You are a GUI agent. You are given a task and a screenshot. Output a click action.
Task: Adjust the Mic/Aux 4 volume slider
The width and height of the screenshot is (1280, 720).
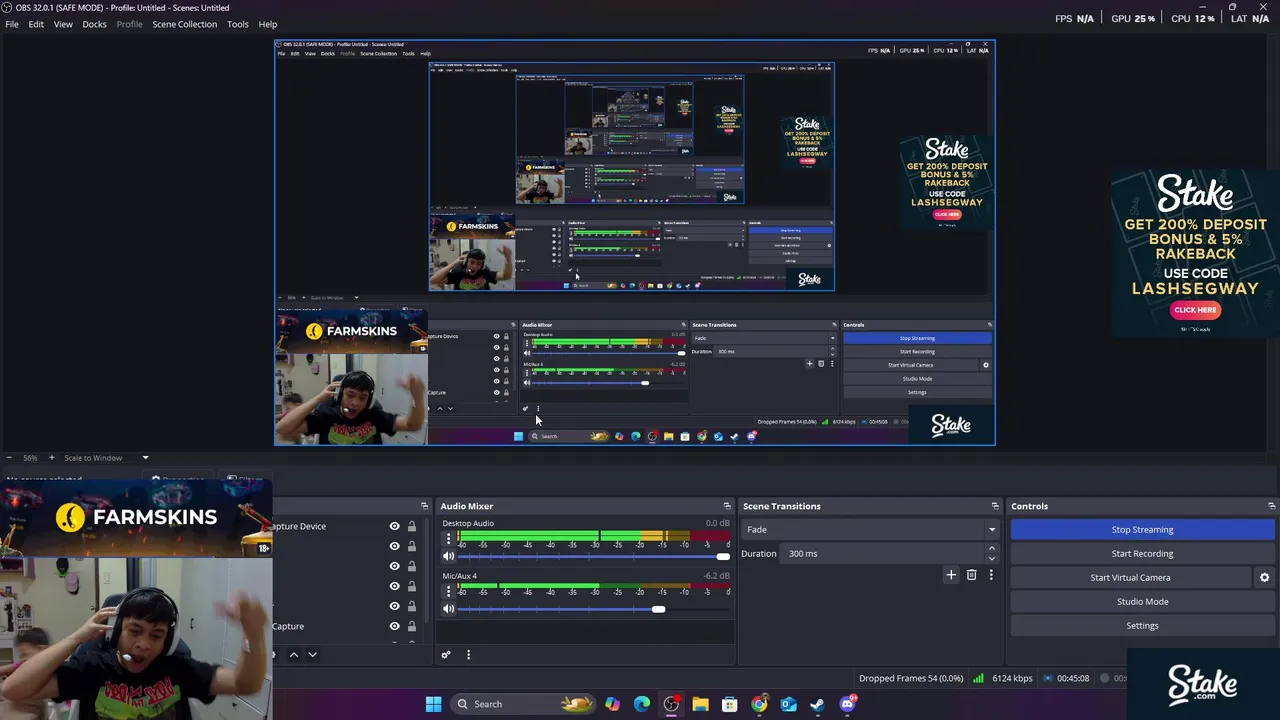594,609
